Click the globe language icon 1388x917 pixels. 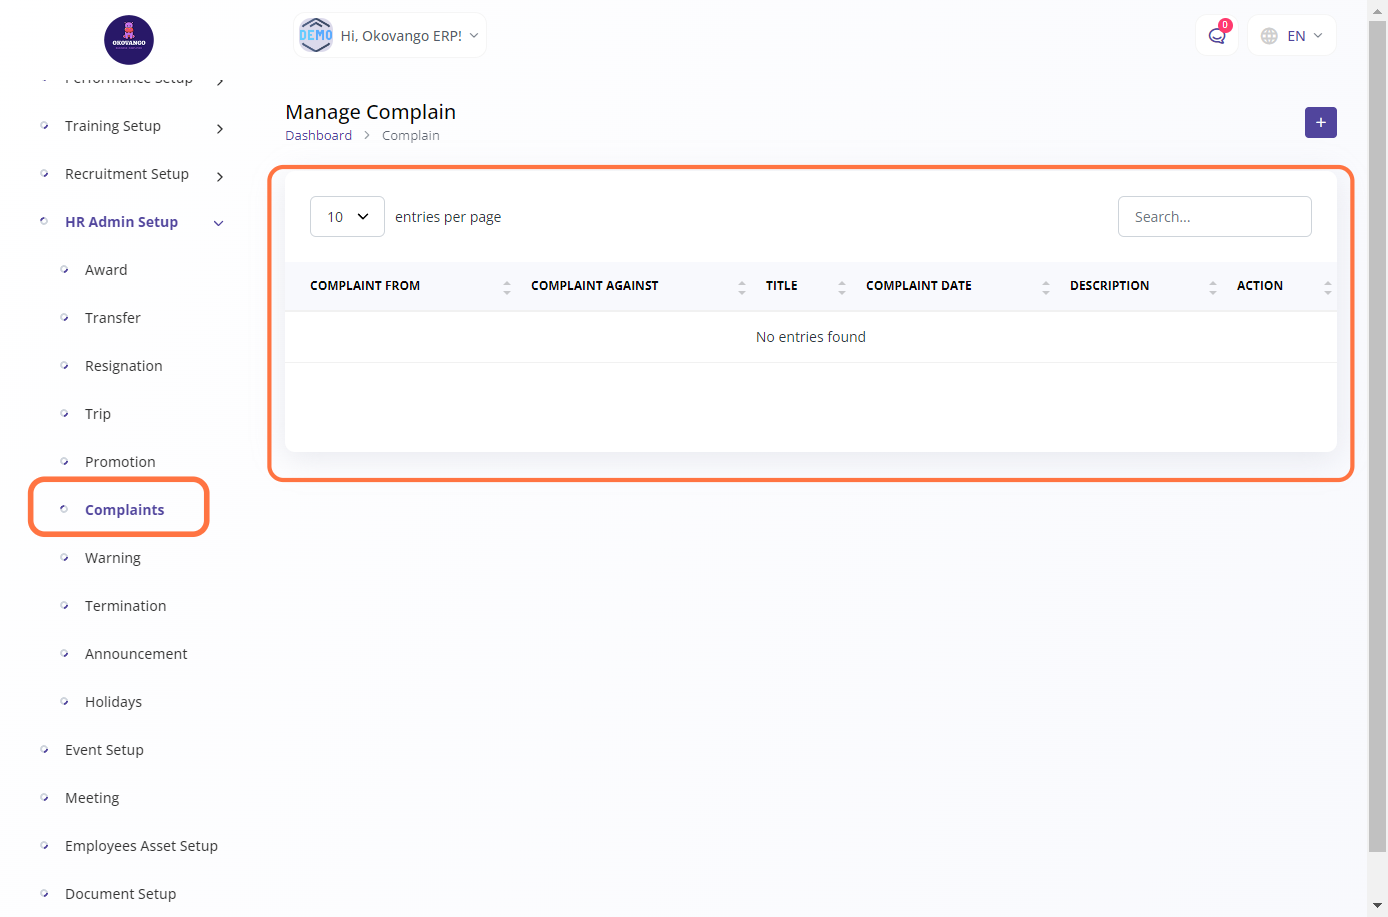click(x=1269, y=36)
